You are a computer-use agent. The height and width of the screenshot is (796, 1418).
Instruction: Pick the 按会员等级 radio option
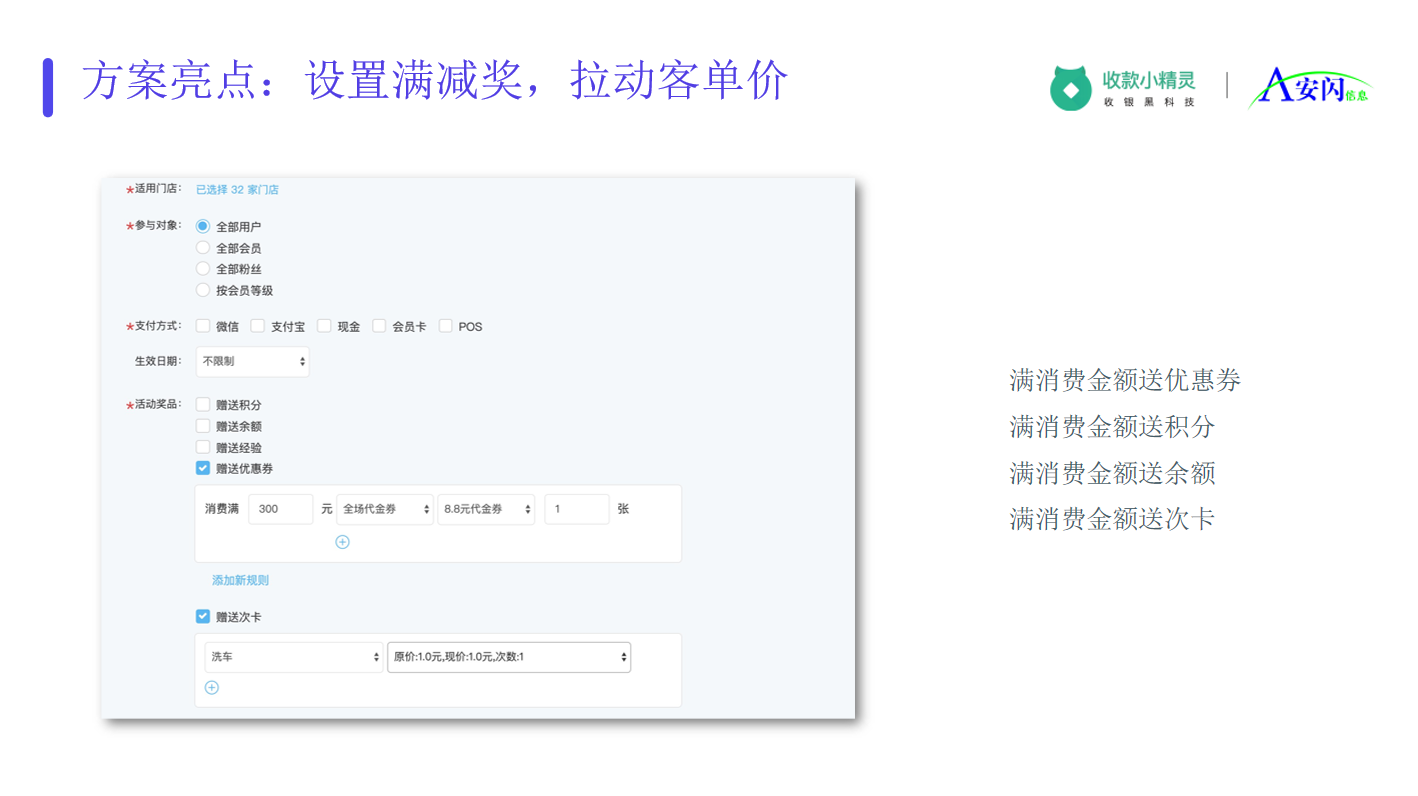pyautogui.click(x=203, y=290)
